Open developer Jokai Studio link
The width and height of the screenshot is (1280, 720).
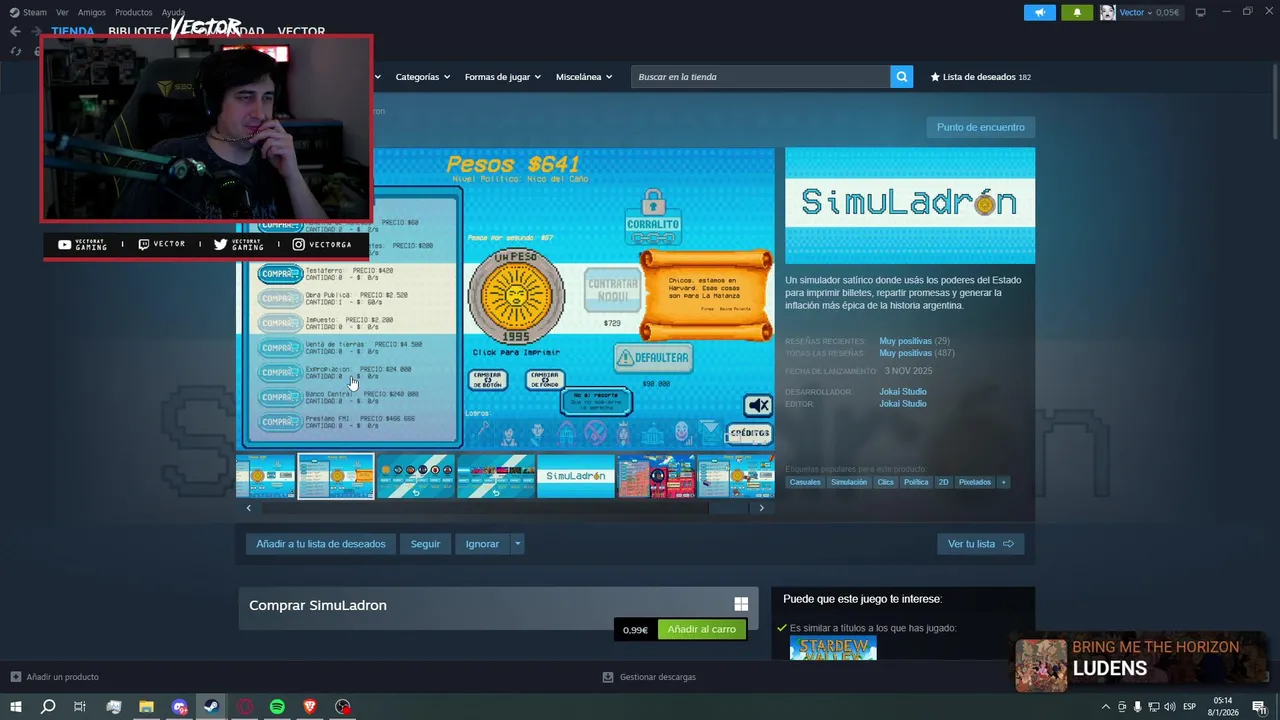point(903,392)
